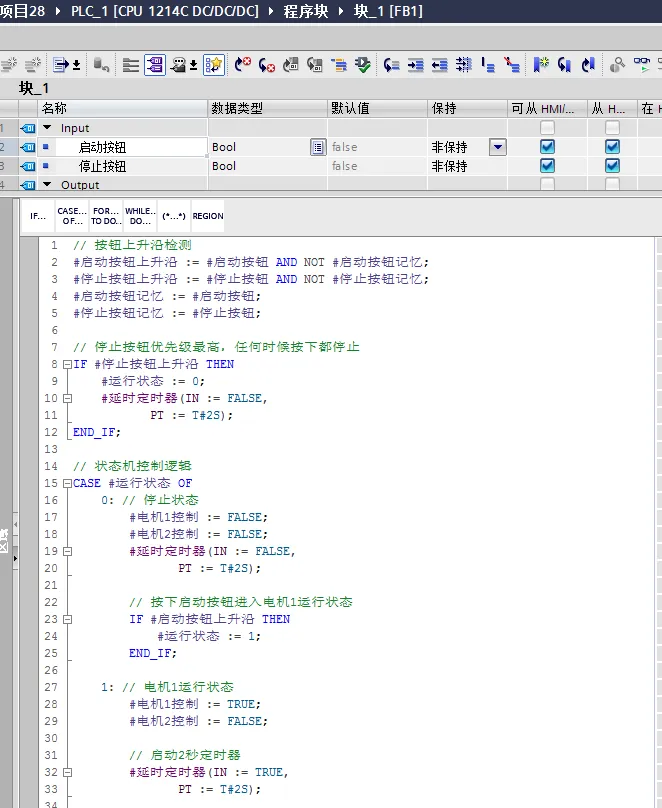
Task: Collapse the Output section
Action: click(x=47, y=184)
